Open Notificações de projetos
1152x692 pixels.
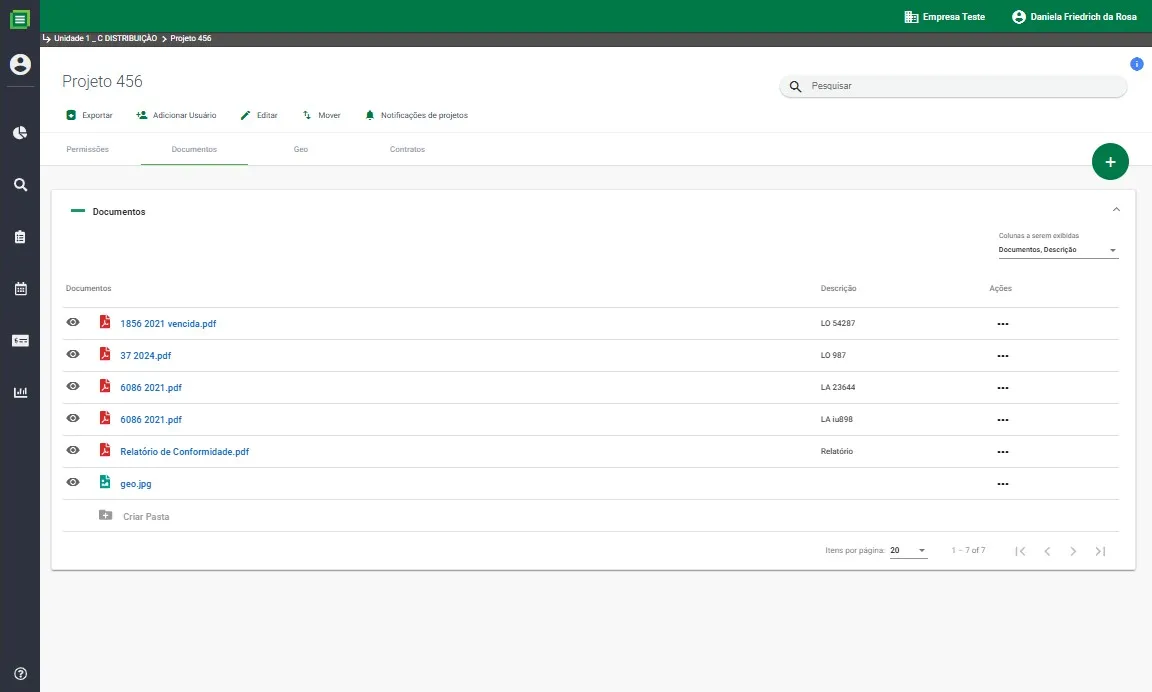[416, 115]
